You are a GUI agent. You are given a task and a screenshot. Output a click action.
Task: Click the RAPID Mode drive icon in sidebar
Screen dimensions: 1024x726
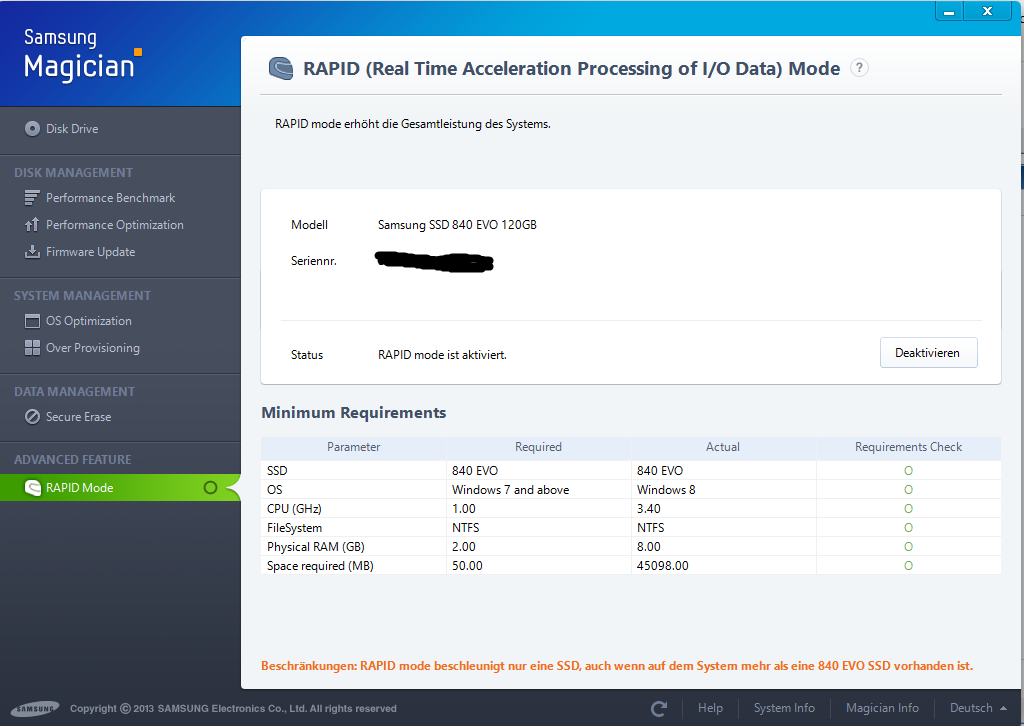click(32, 488)
